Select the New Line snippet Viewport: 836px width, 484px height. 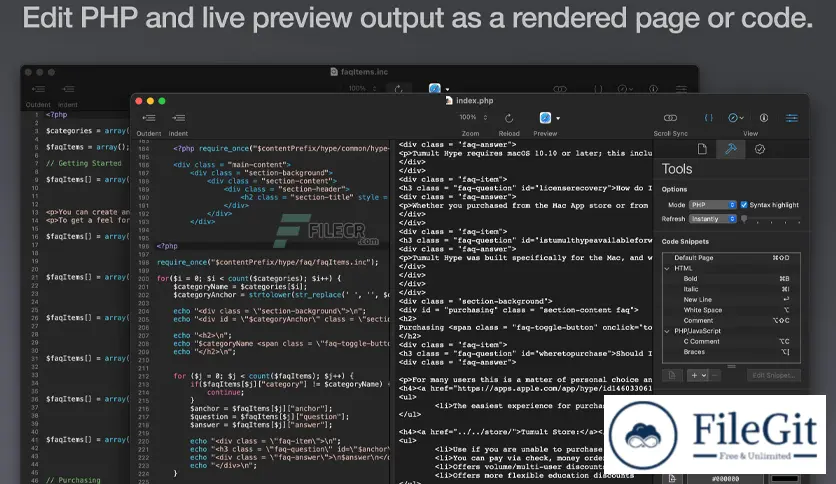point(731,300)
